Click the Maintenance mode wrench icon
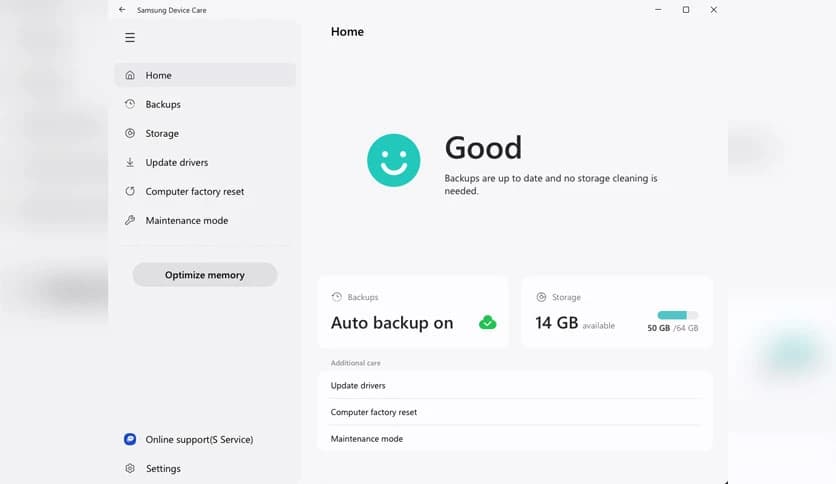The height and width of the screenshot is (484, 836). click(x=130, y=220)
